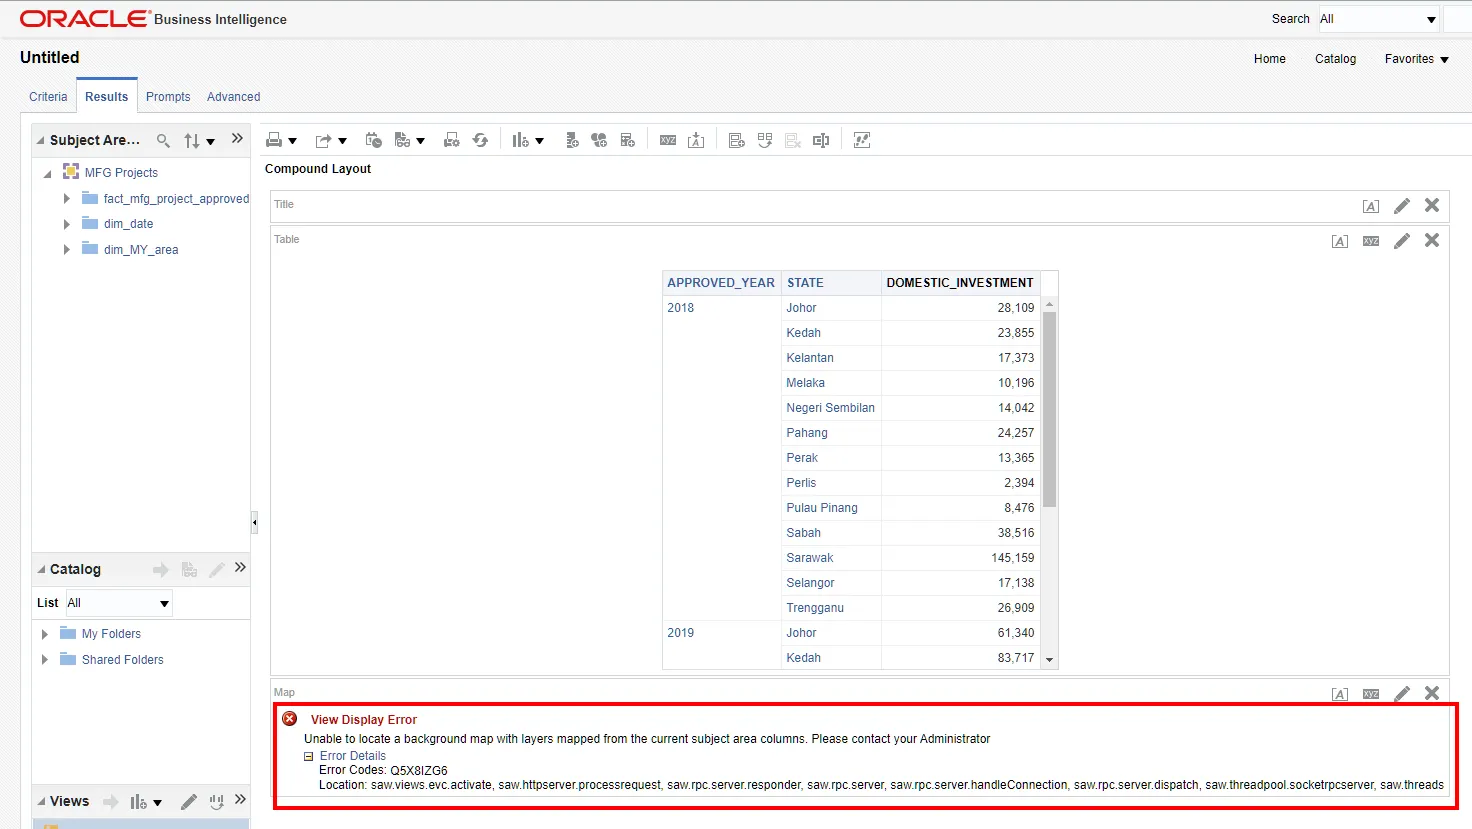1472x829 pixels.
Task: Click the Home link
Action: click(x=1269, y=59)
